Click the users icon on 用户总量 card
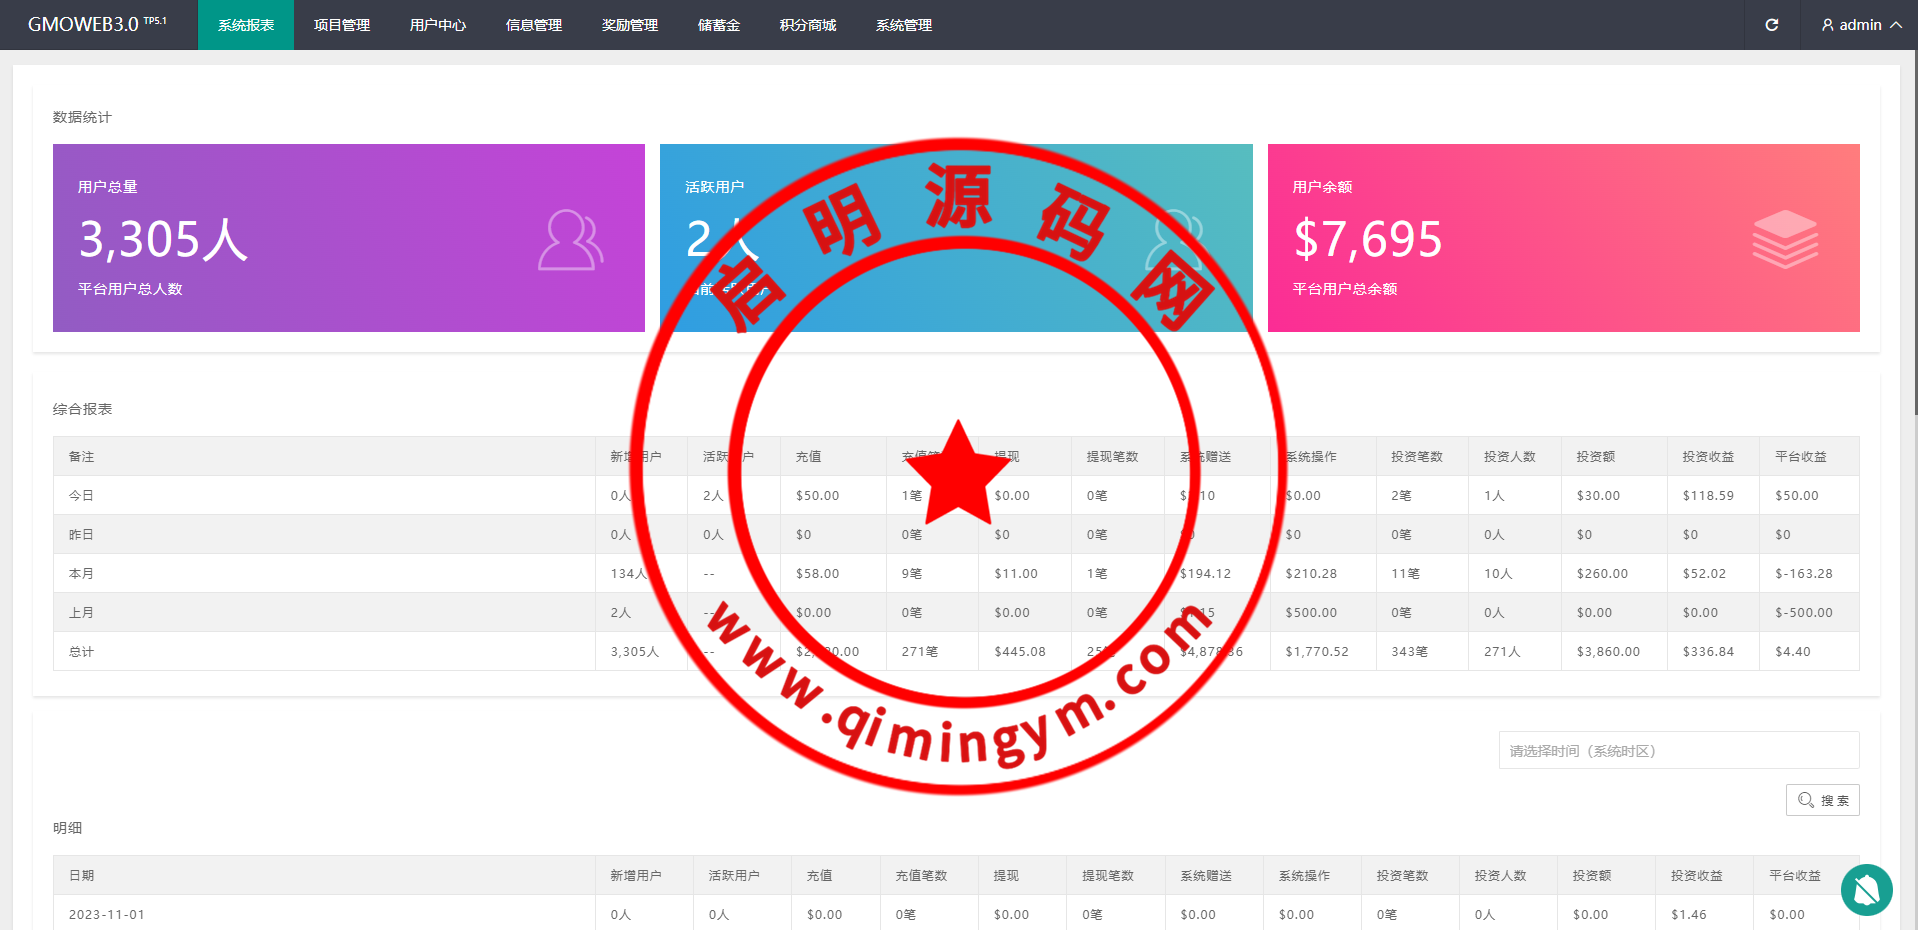This screenshot has height=930, width=1918. click(x=570, y=240)
